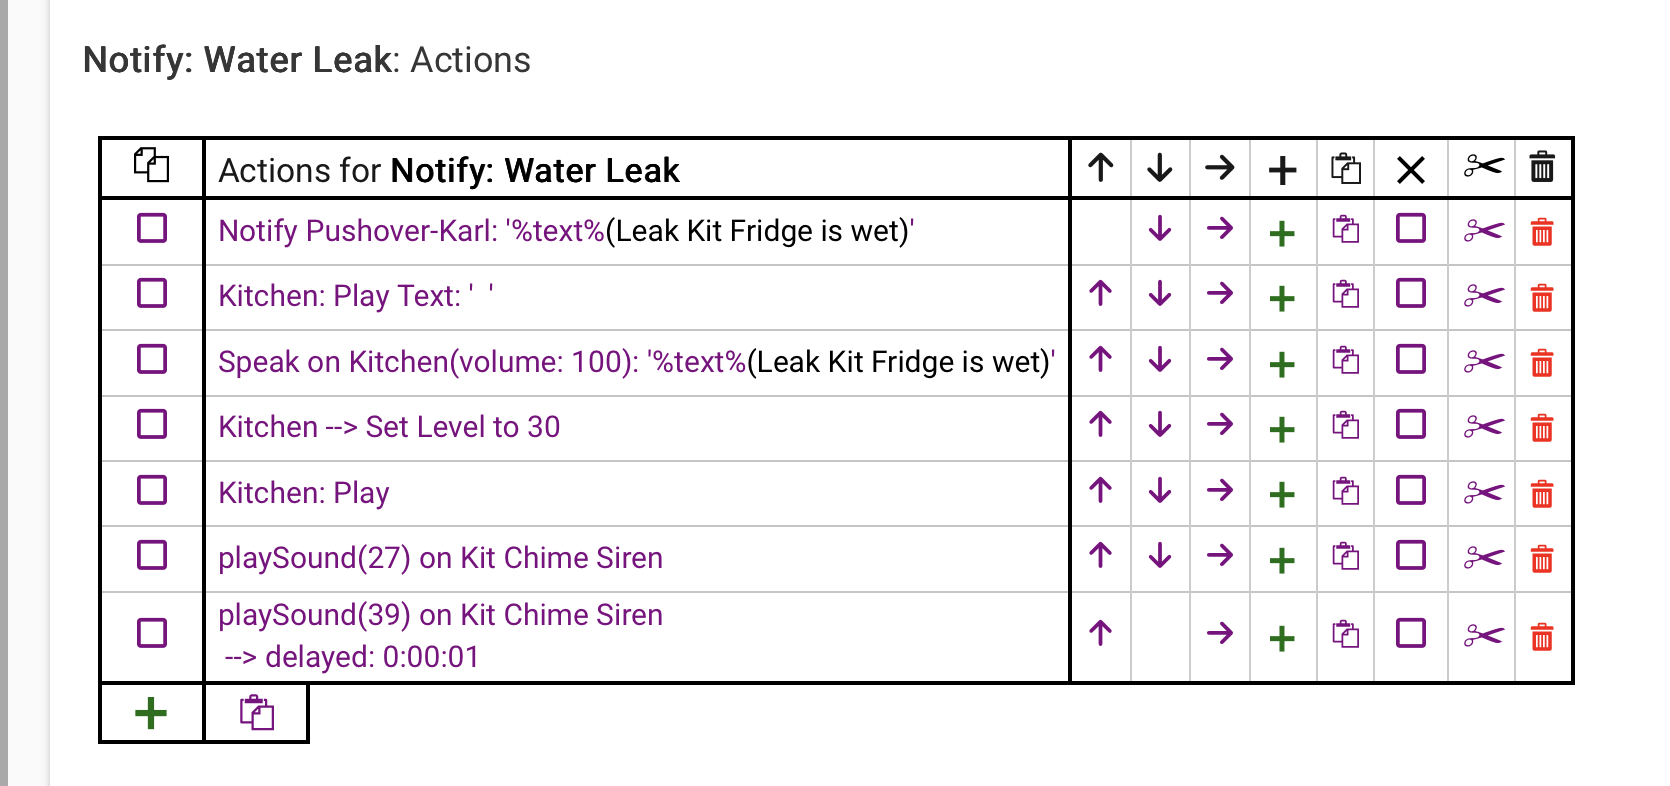Edit the Kitchen --> Set Level to 30 action

coord(389,427)
